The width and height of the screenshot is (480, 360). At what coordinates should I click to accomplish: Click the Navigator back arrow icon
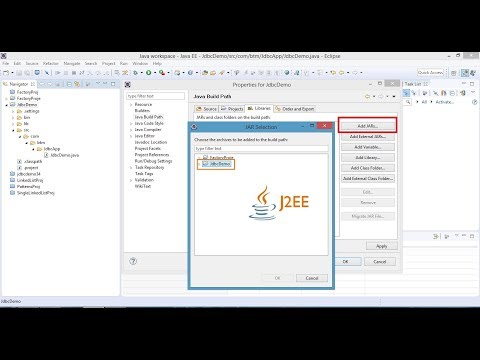(x=42, y=84)
